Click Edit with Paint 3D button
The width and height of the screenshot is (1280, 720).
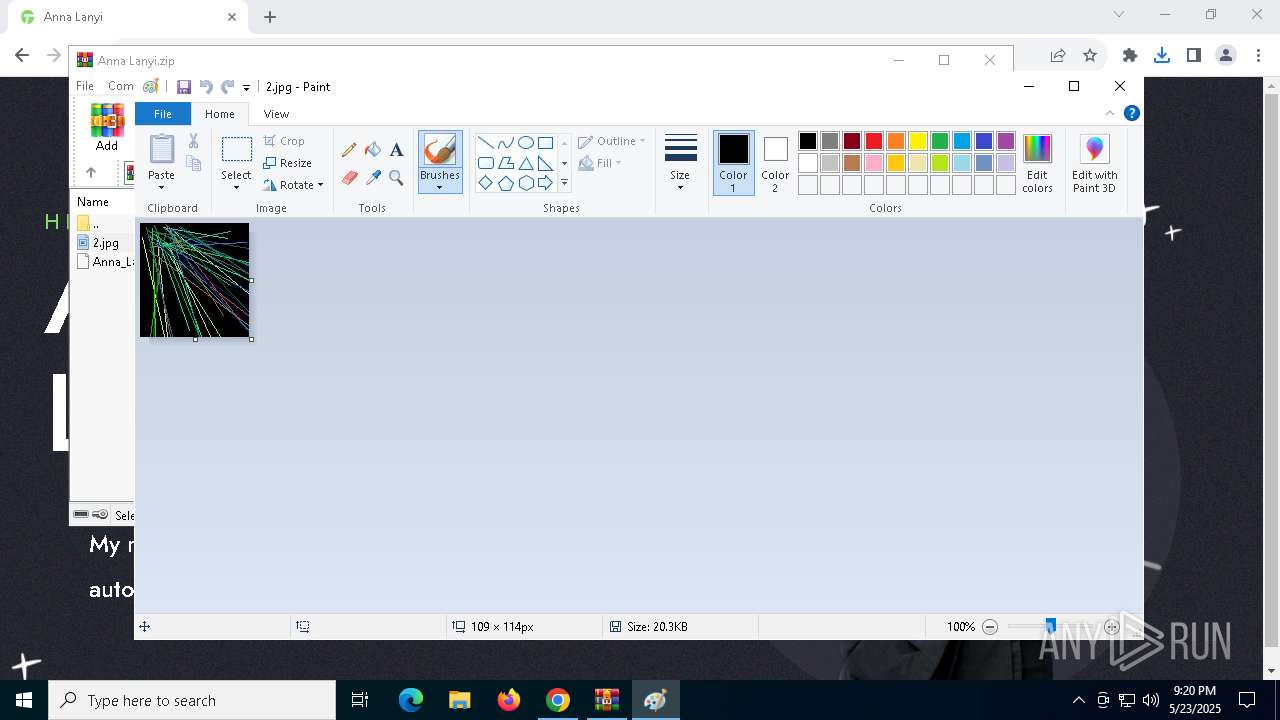(1095, 163)
